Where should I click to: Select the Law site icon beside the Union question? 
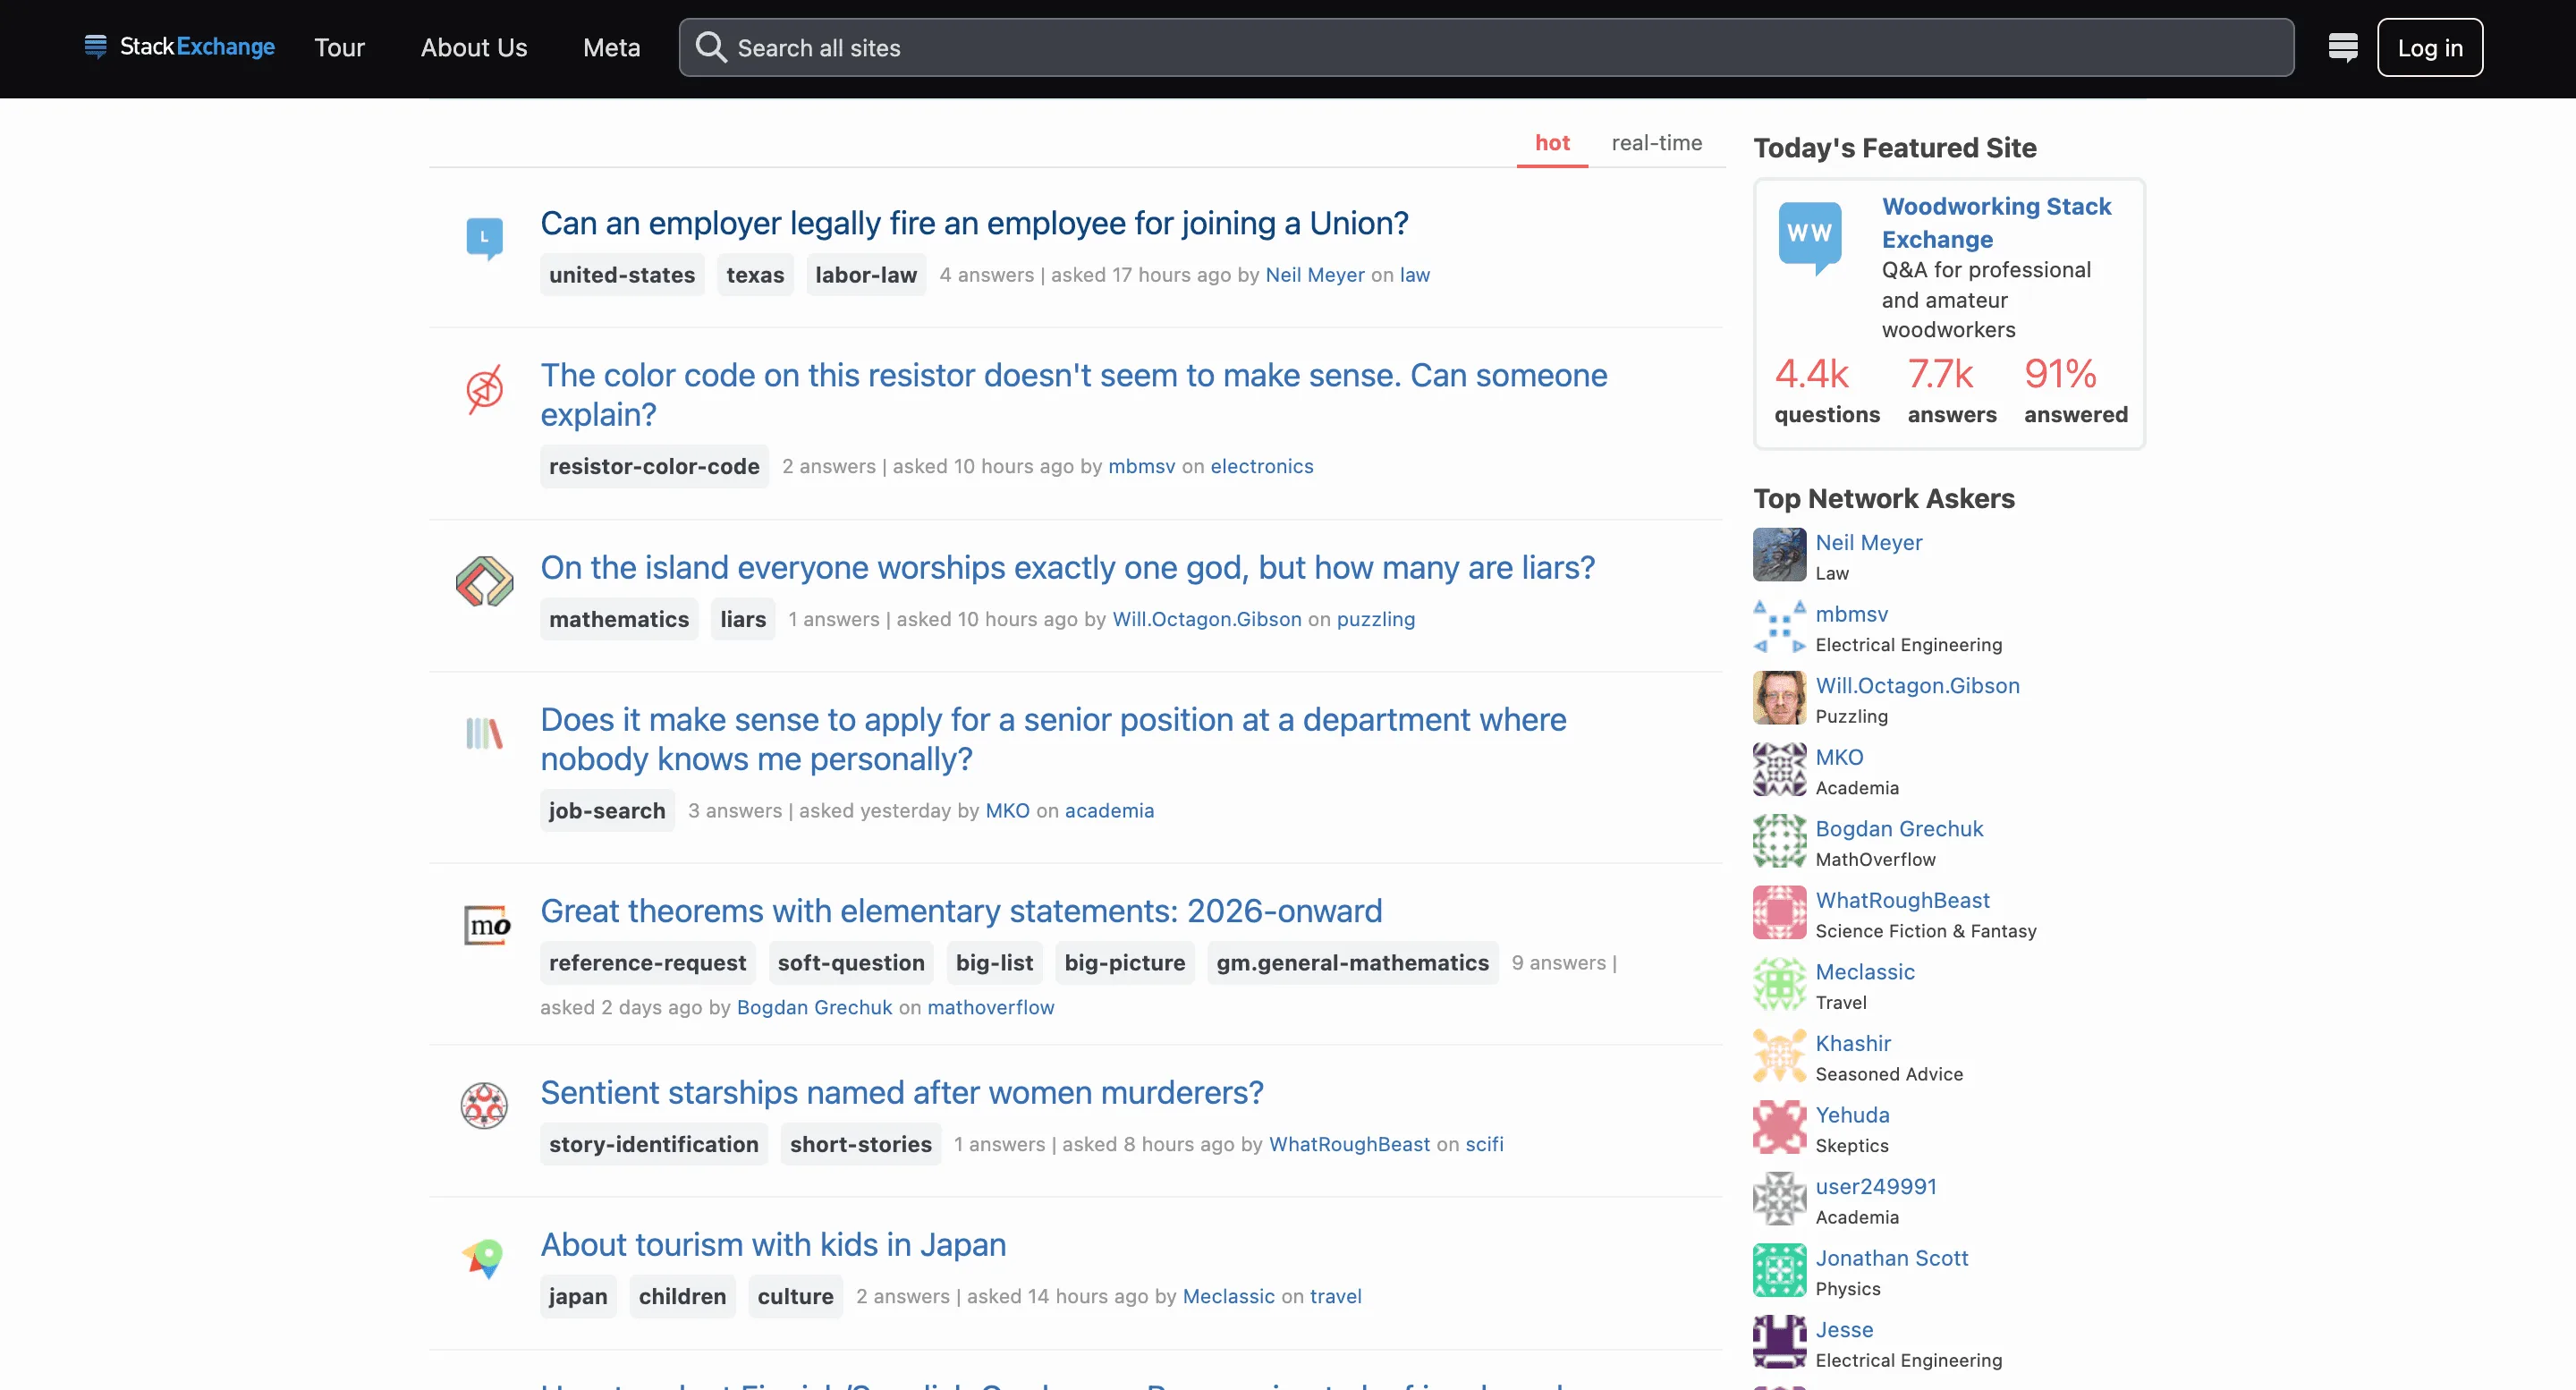484,238
